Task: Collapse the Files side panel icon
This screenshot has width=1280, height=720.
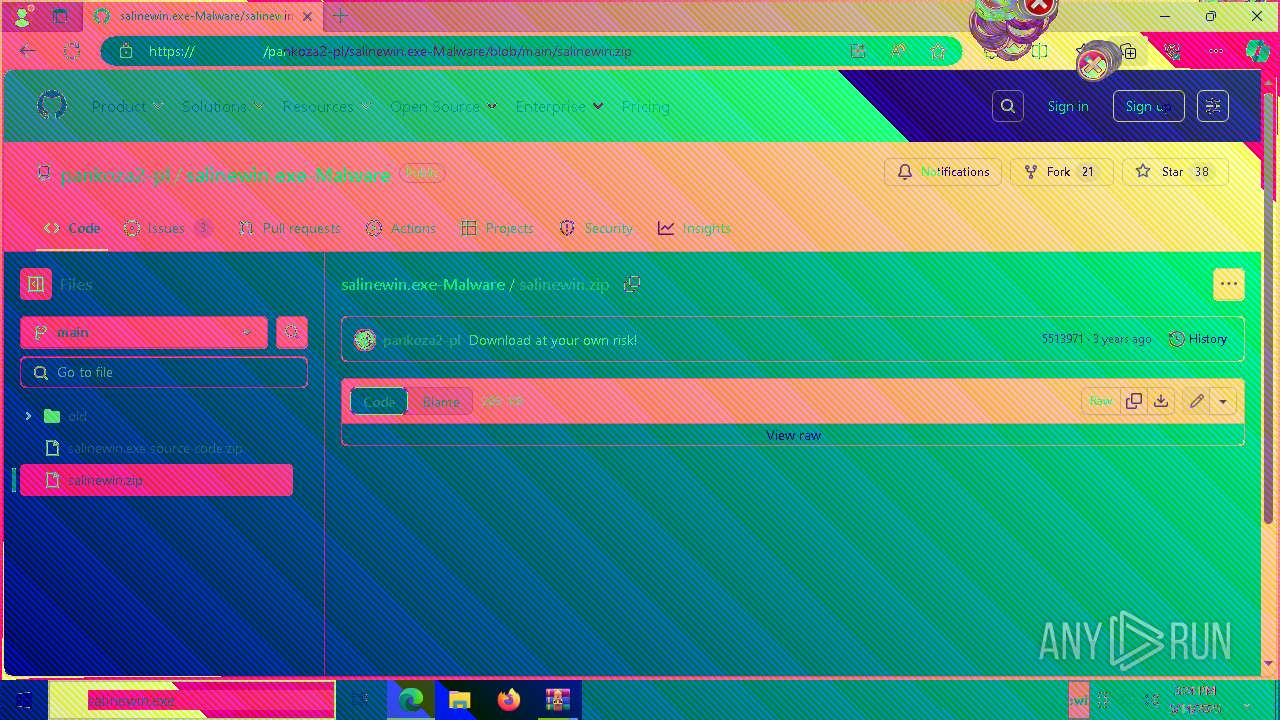Action: [36, 284]
